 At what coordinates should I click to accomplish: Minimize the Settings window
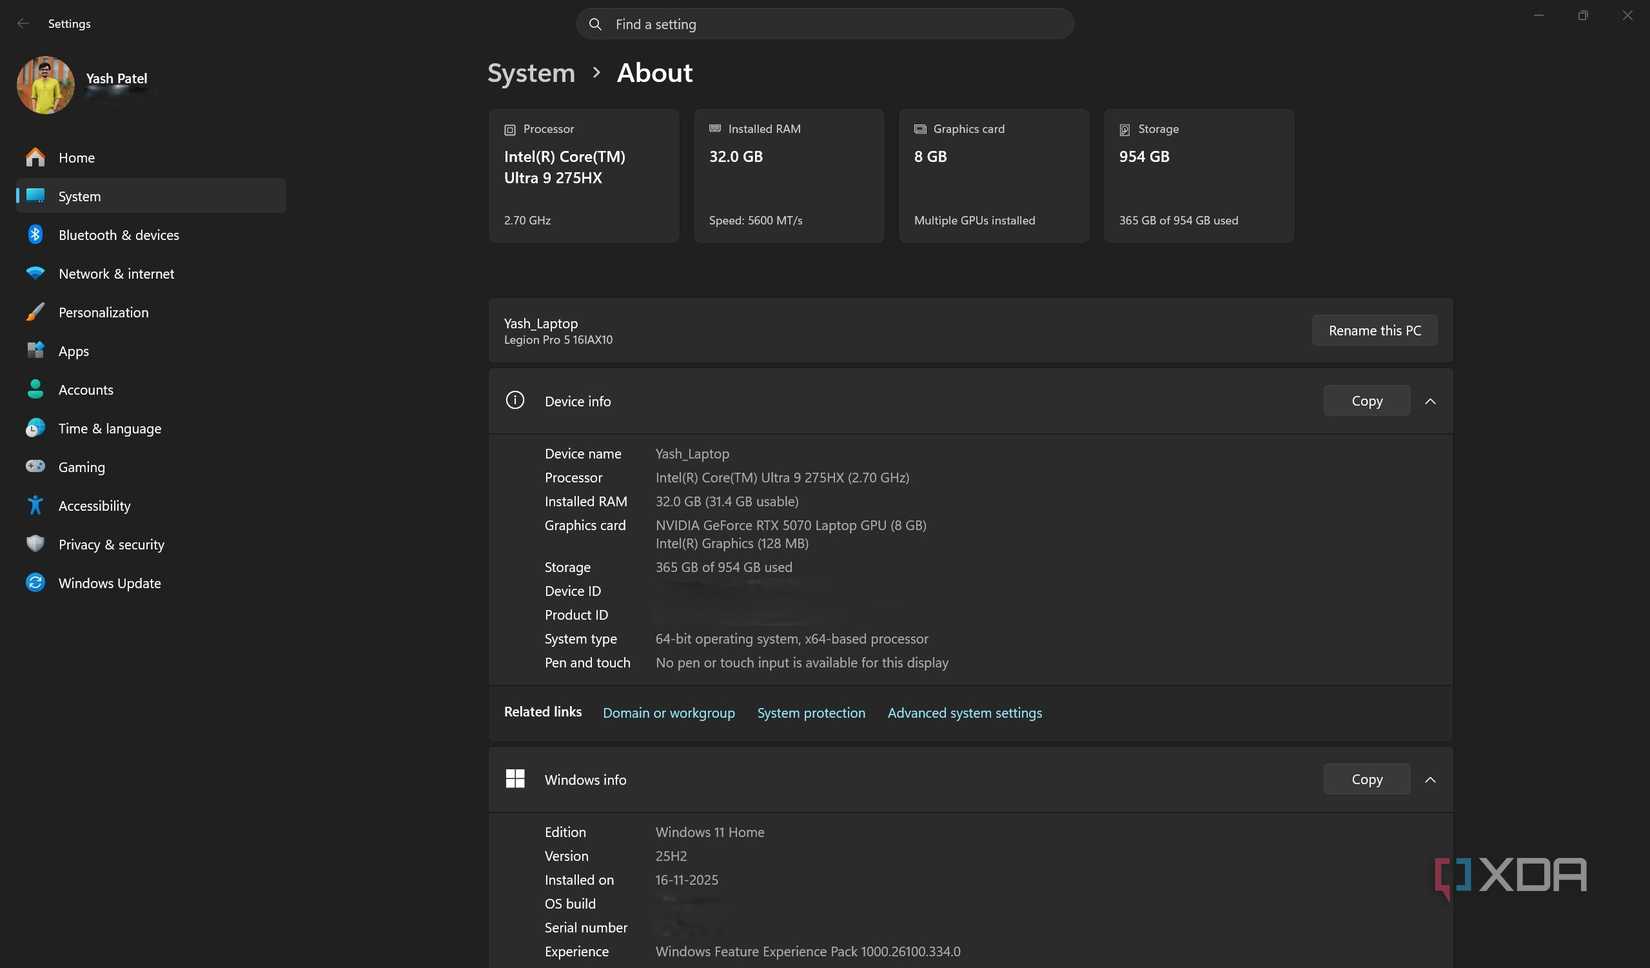pos(1539,15)
